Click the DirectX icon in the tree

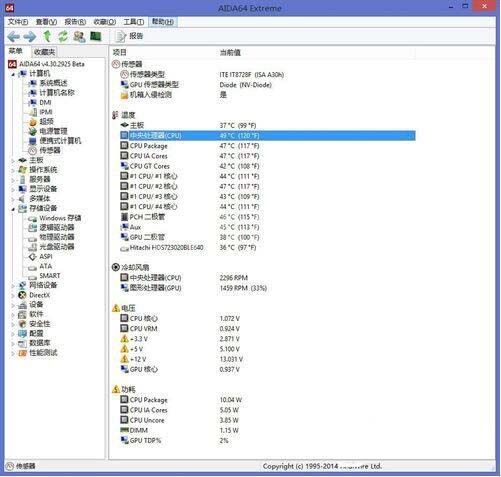22,295
